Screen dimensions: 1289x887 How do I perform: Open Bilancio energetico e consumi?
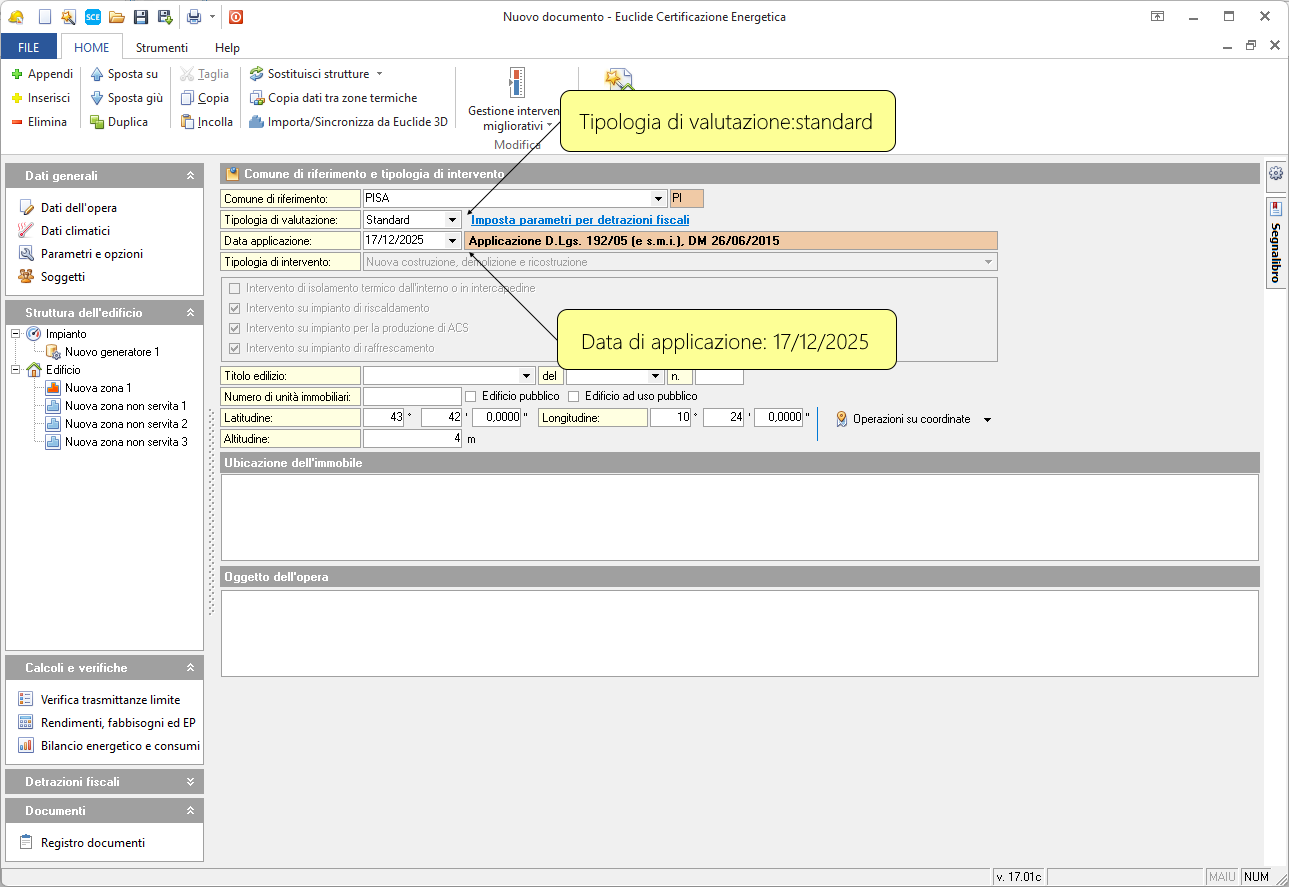pos(119,746)
